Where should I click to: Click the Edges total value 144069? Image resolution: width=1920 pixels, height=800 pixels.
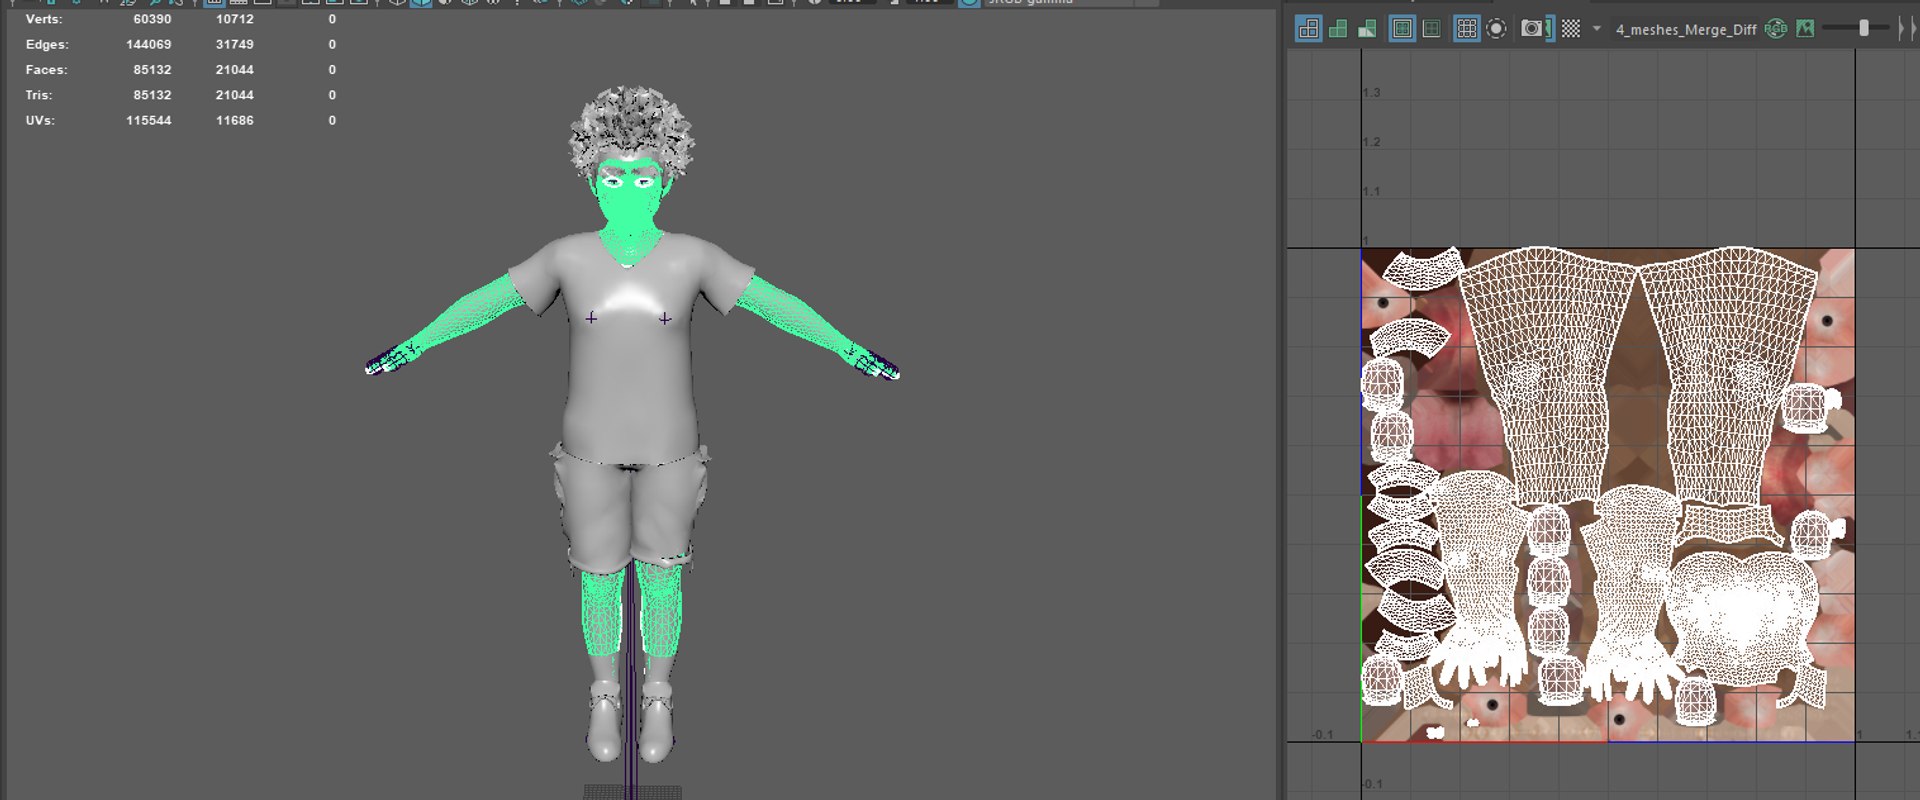(149, 44)
